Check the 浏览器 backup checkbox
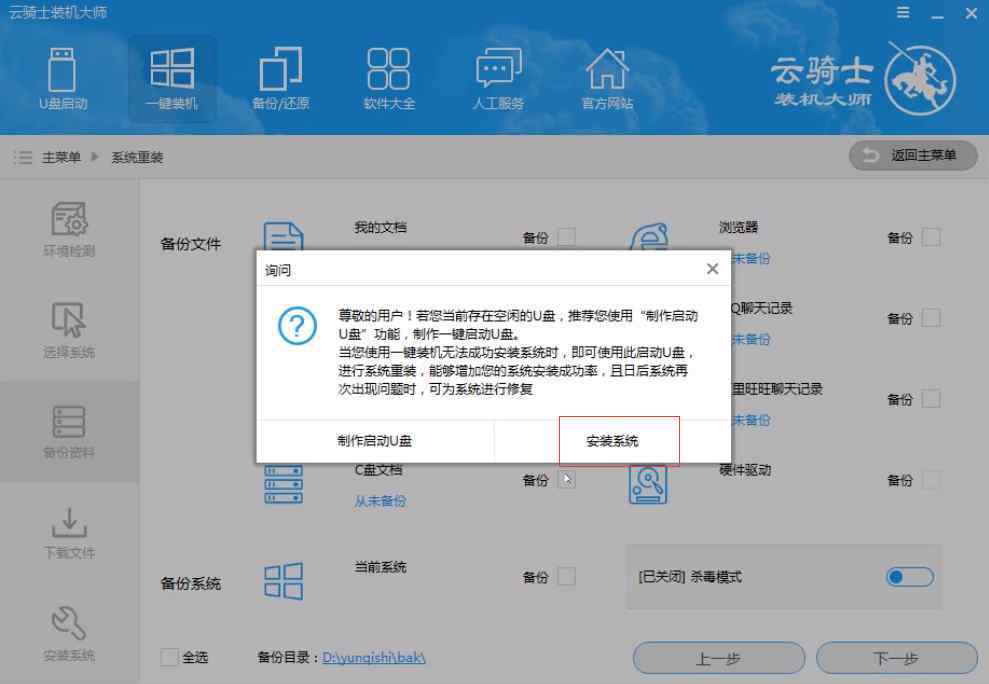Image resolution: width=989 pixels, height=684 pixels. 931,237
